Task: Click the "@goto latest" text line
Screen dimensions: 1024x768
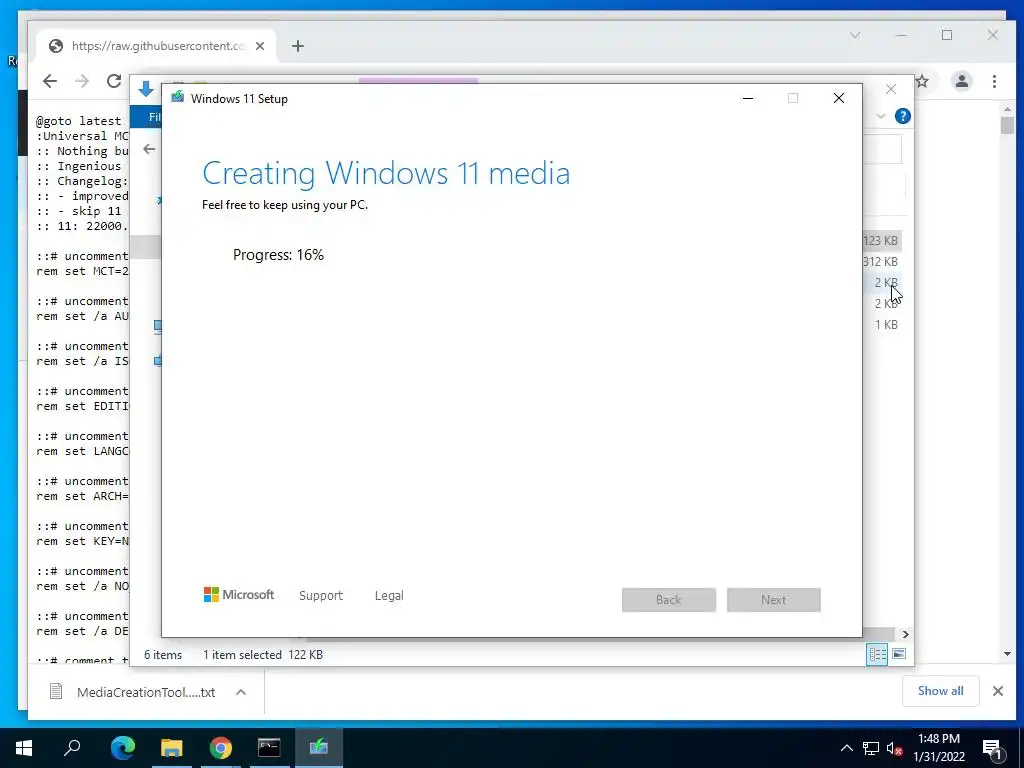Action: click(78, 121)
